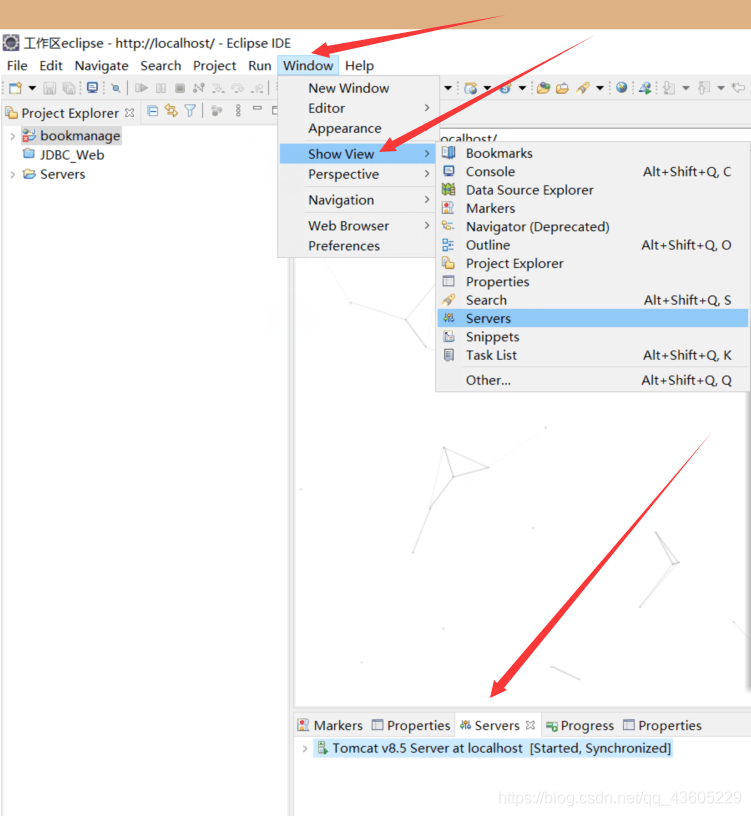This screenshot has height=816, width=751.
Task: Minimize the Project Explorer view
Action: (257, 108)
